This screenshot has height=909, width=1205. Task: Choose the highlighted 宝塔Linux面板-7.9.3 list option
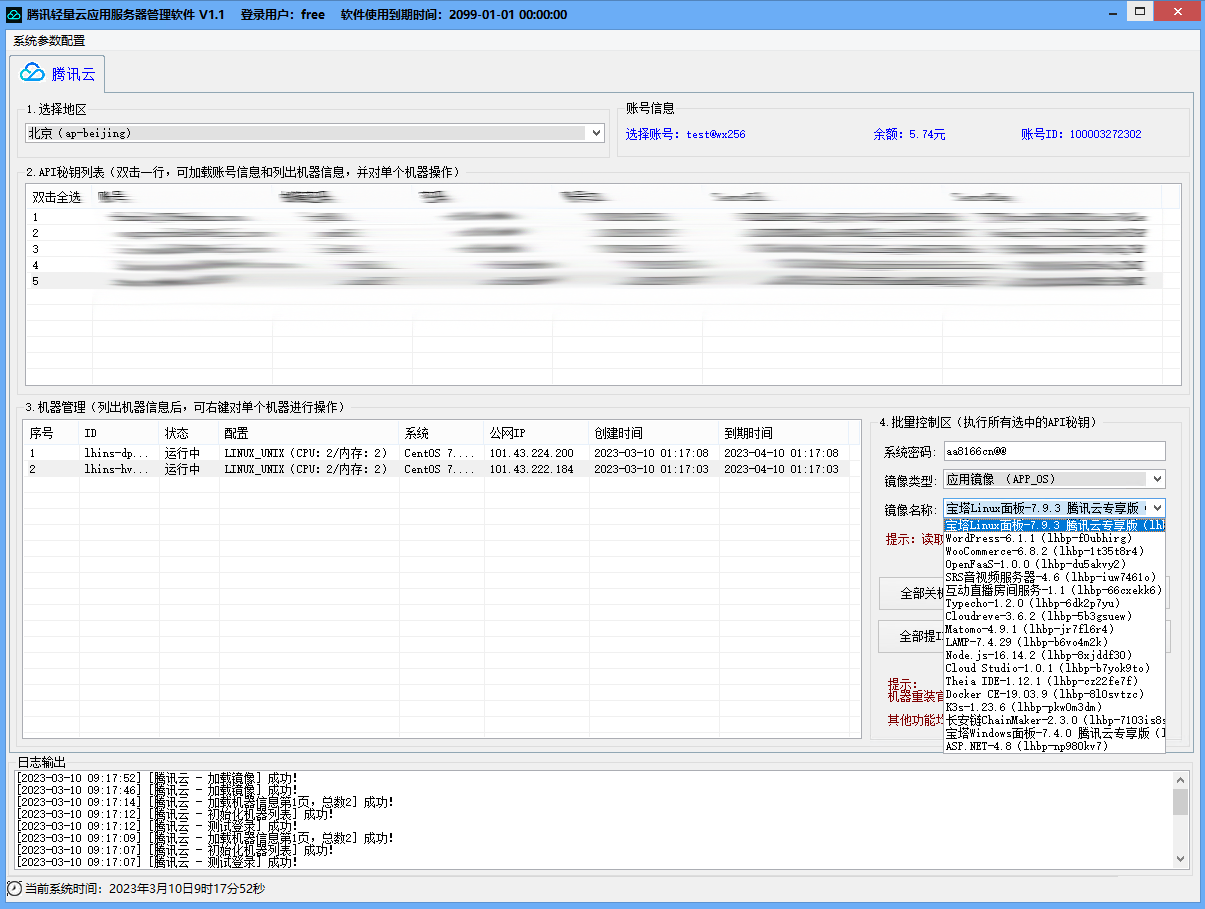click(1054, 525)
